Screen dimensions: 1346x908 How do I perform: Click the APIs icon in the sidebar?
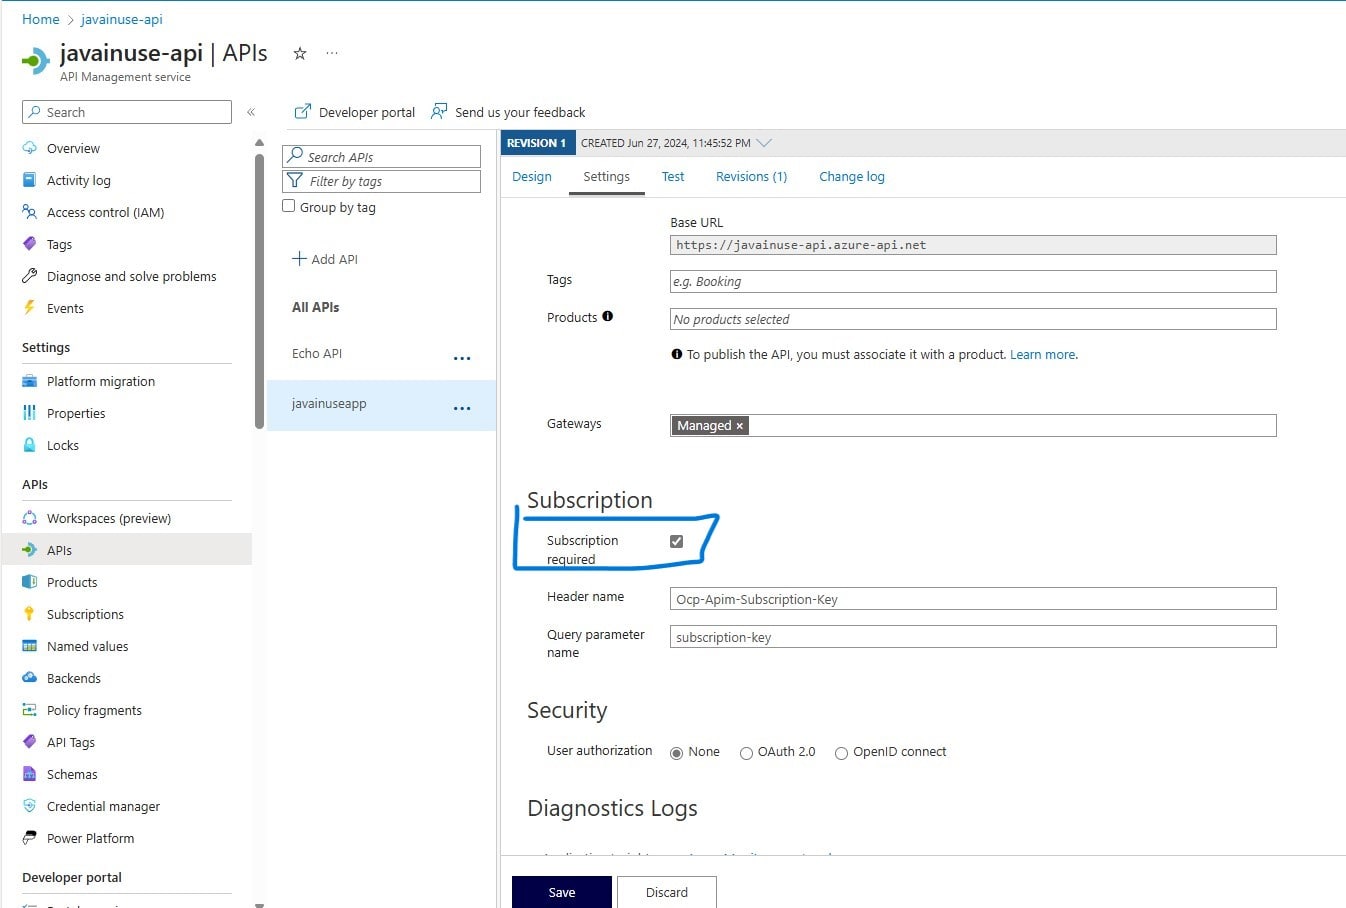point(29,550)
